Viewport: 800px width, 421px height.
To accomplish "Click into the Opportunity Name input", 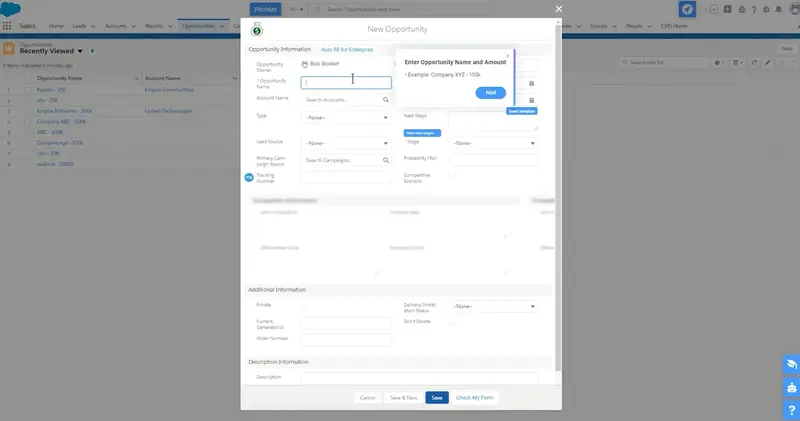I will click(x=346, y=83).
